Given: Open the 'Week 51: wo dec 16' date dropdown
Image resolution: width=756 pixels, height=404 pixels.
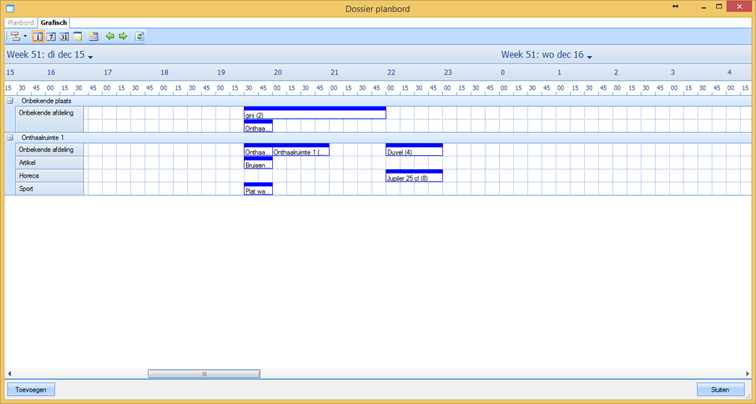Looking at the screenshot, I should point(591,57).
